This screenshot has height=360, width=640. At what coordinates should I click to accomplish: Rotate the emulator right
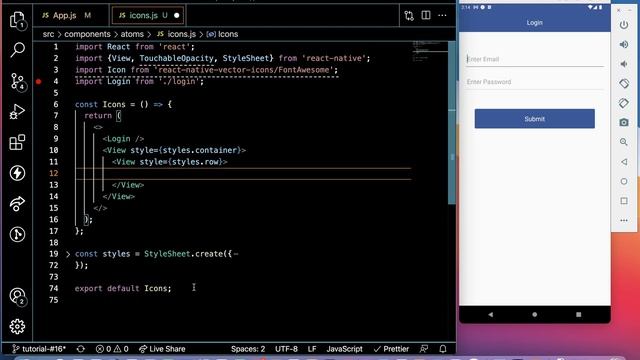[x=624, y=103]
